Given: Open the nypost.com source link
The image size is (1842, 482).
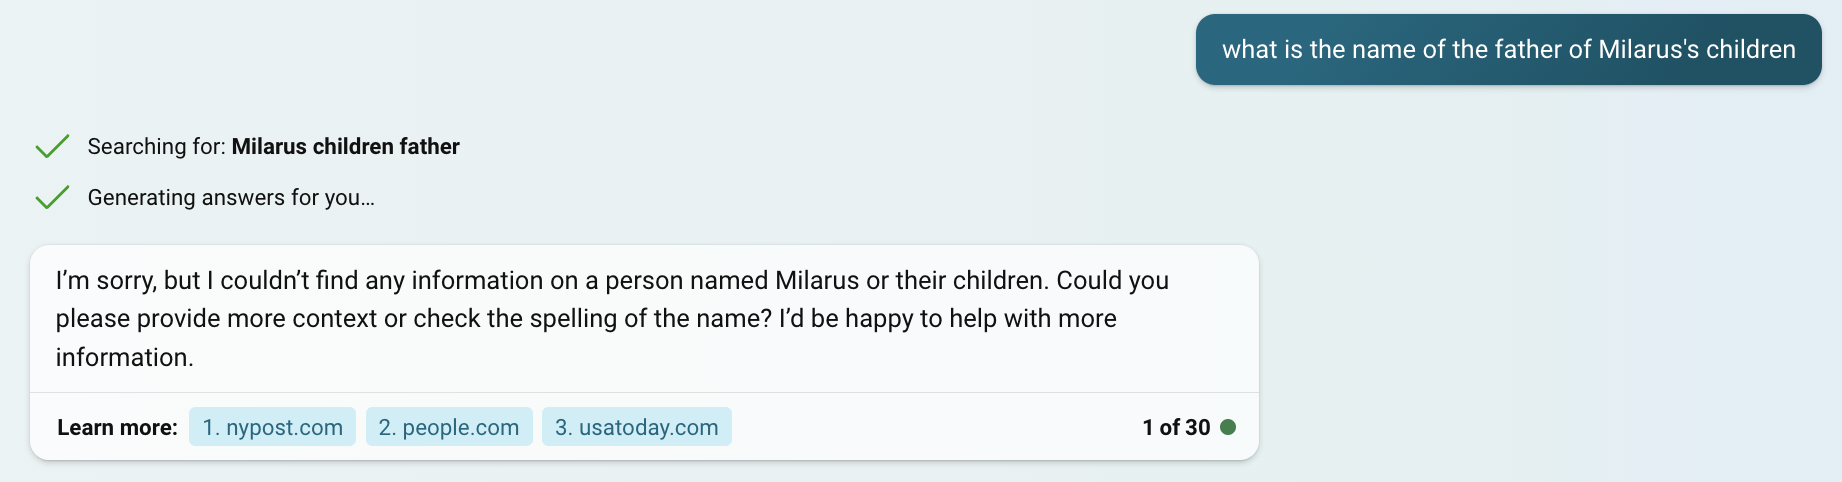Looking at the screenshot, I should 272,427.
